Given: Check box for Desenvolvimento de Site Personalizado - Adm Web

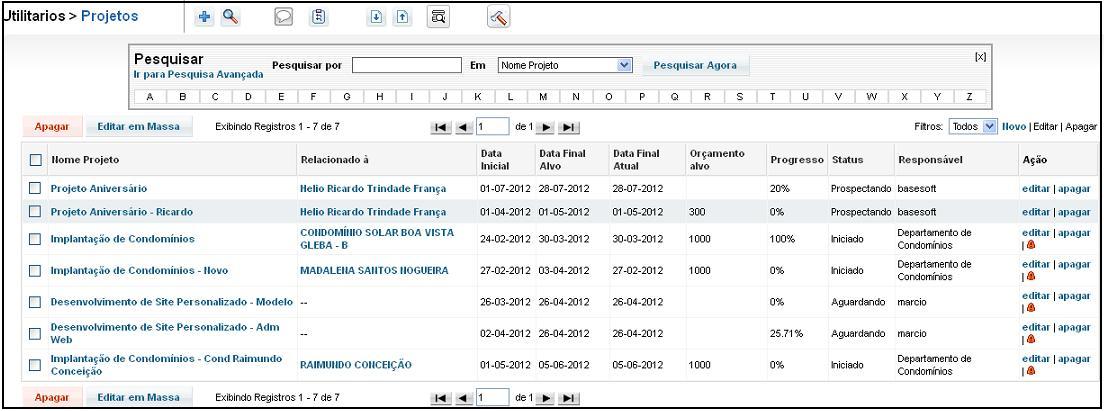Looking at the screenshot, I should pos(34,333).
